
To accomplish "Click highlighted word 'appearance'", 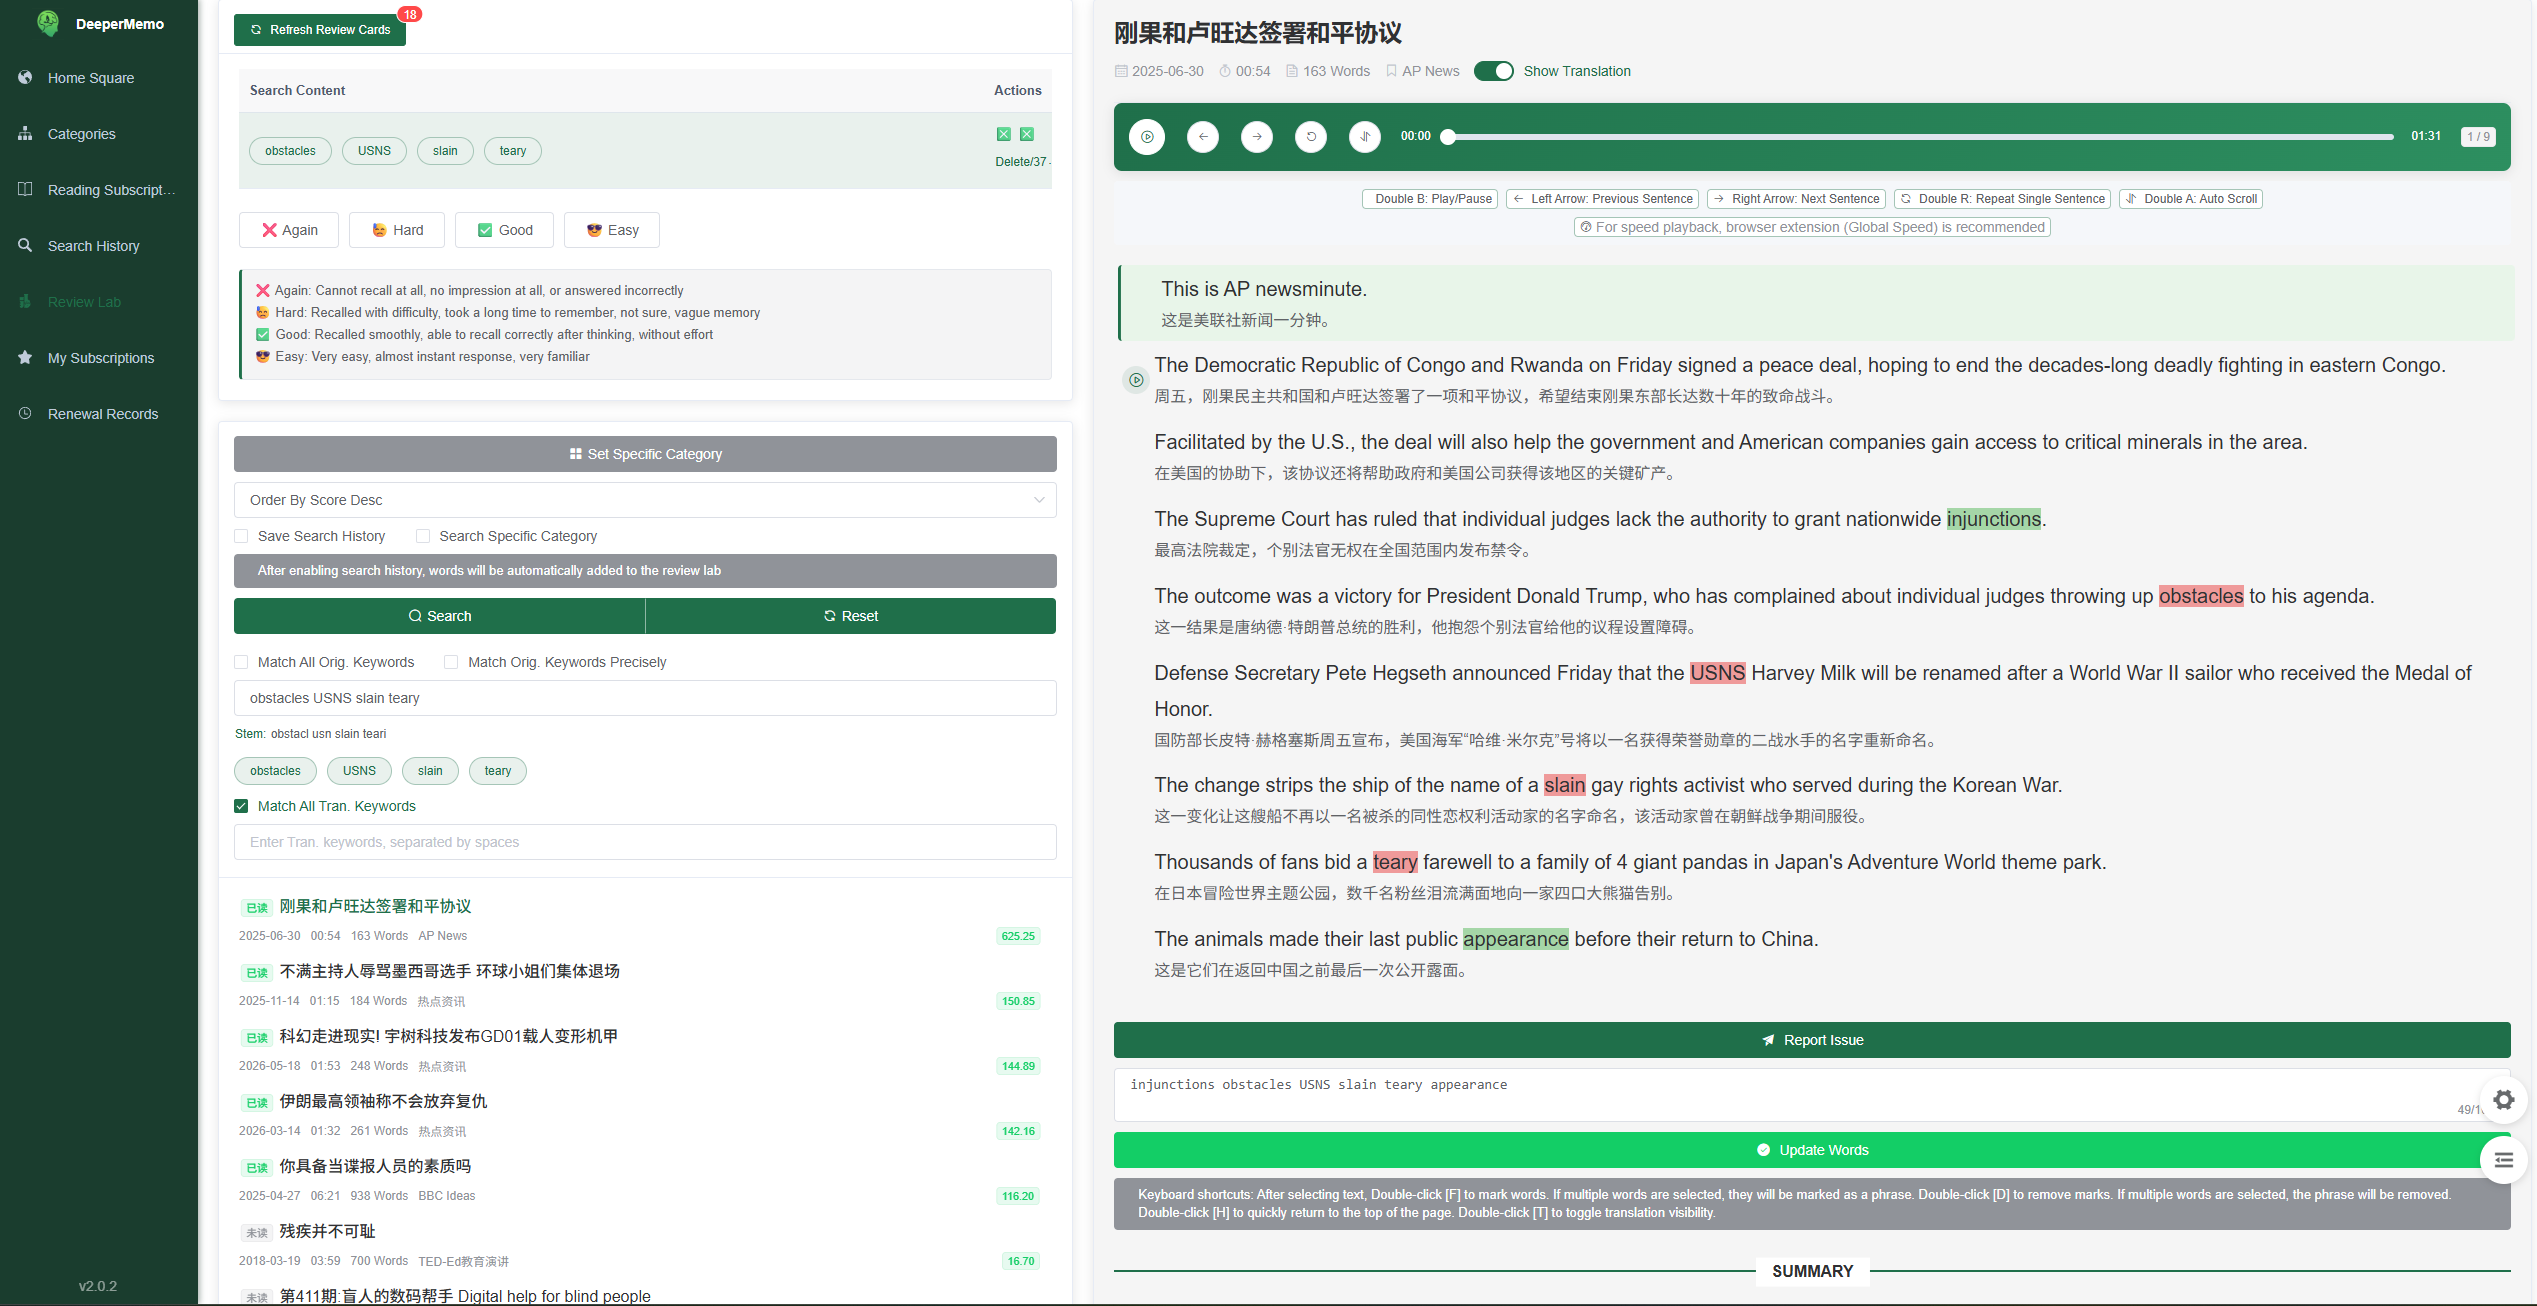I will click(1515, 939).
